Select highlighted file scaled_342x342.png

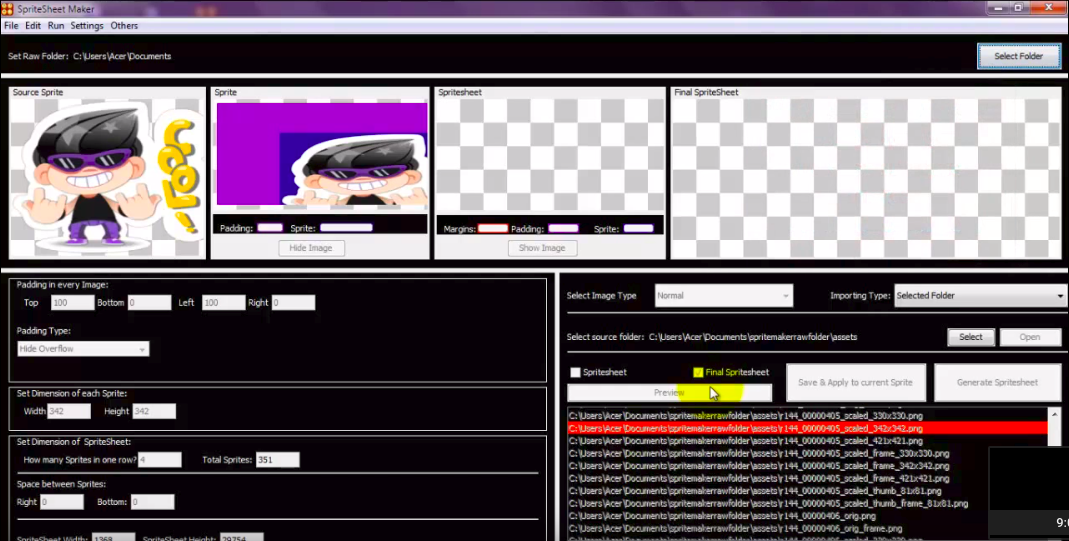click(x=807, y=429)
